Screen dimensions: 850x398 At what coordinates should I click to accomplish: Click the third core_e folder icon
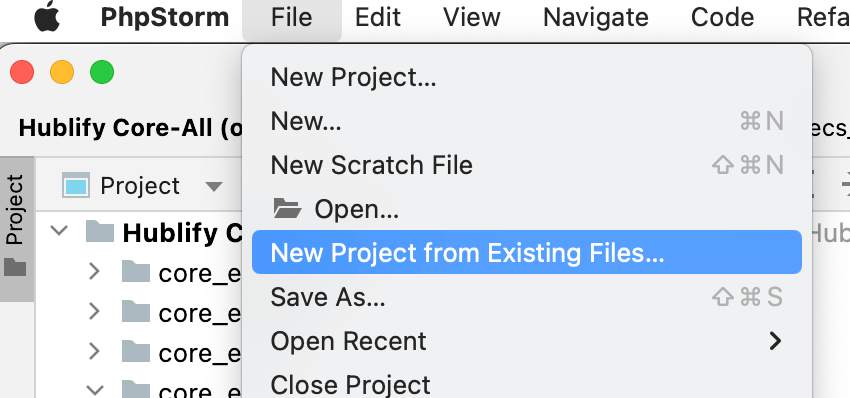pos(136,351)
